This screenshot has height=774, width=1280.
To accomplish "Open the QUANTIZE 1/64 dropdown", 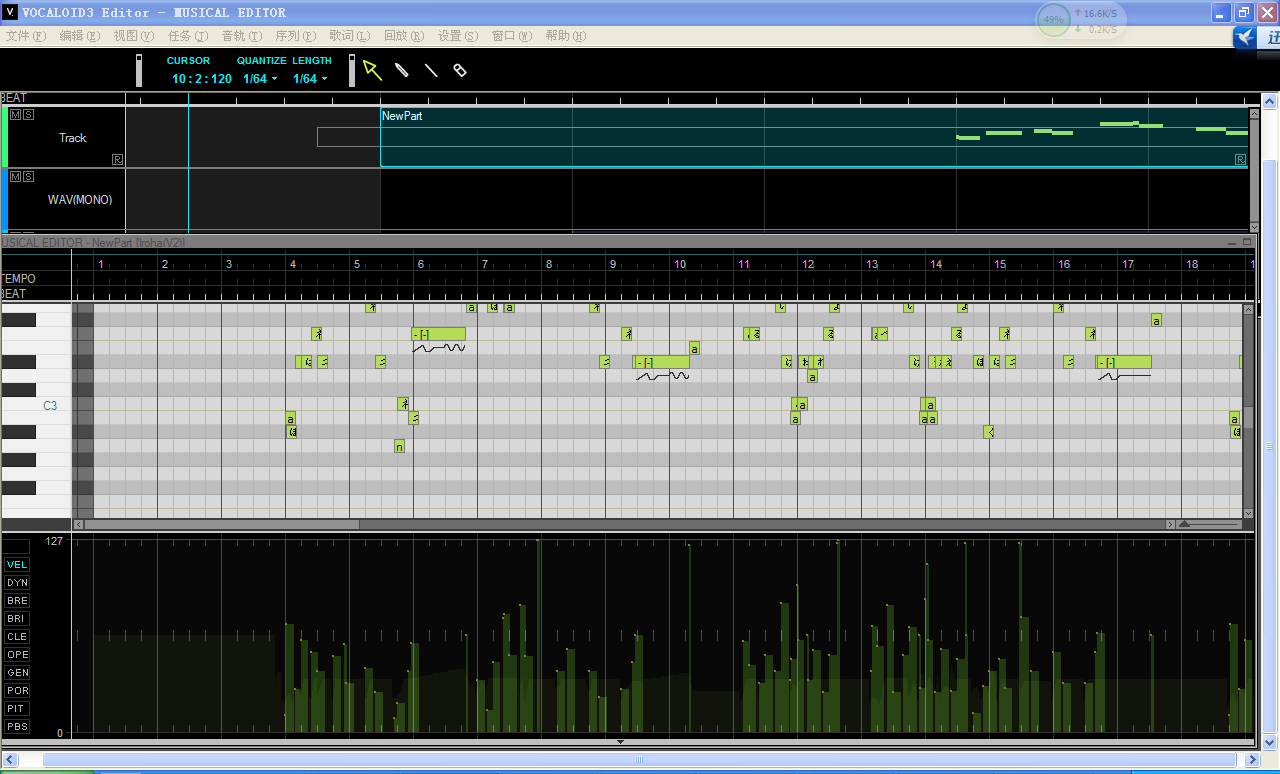I will click(x=260, y=79).
